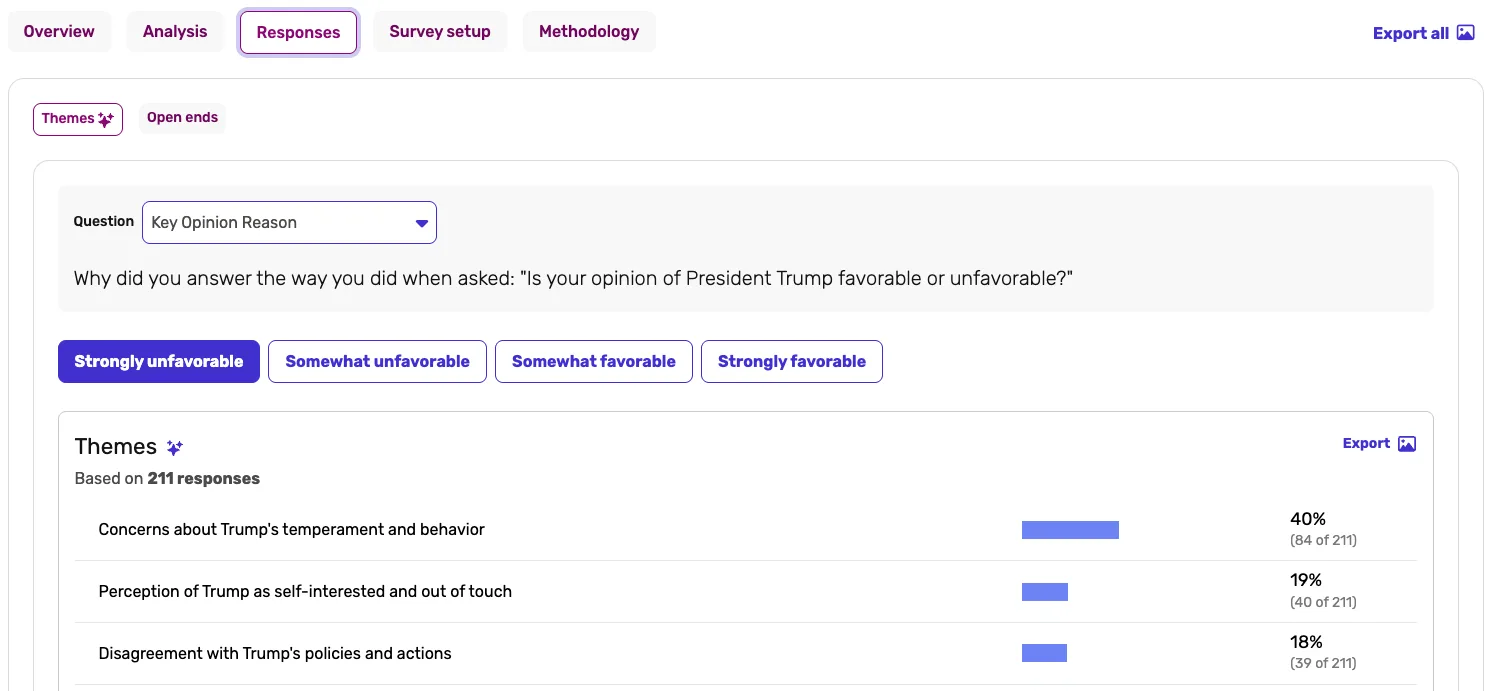The image size is (1491, 691).
Task: Click the Export all link
Action: pyautogui.click(x=1410, y=33)
